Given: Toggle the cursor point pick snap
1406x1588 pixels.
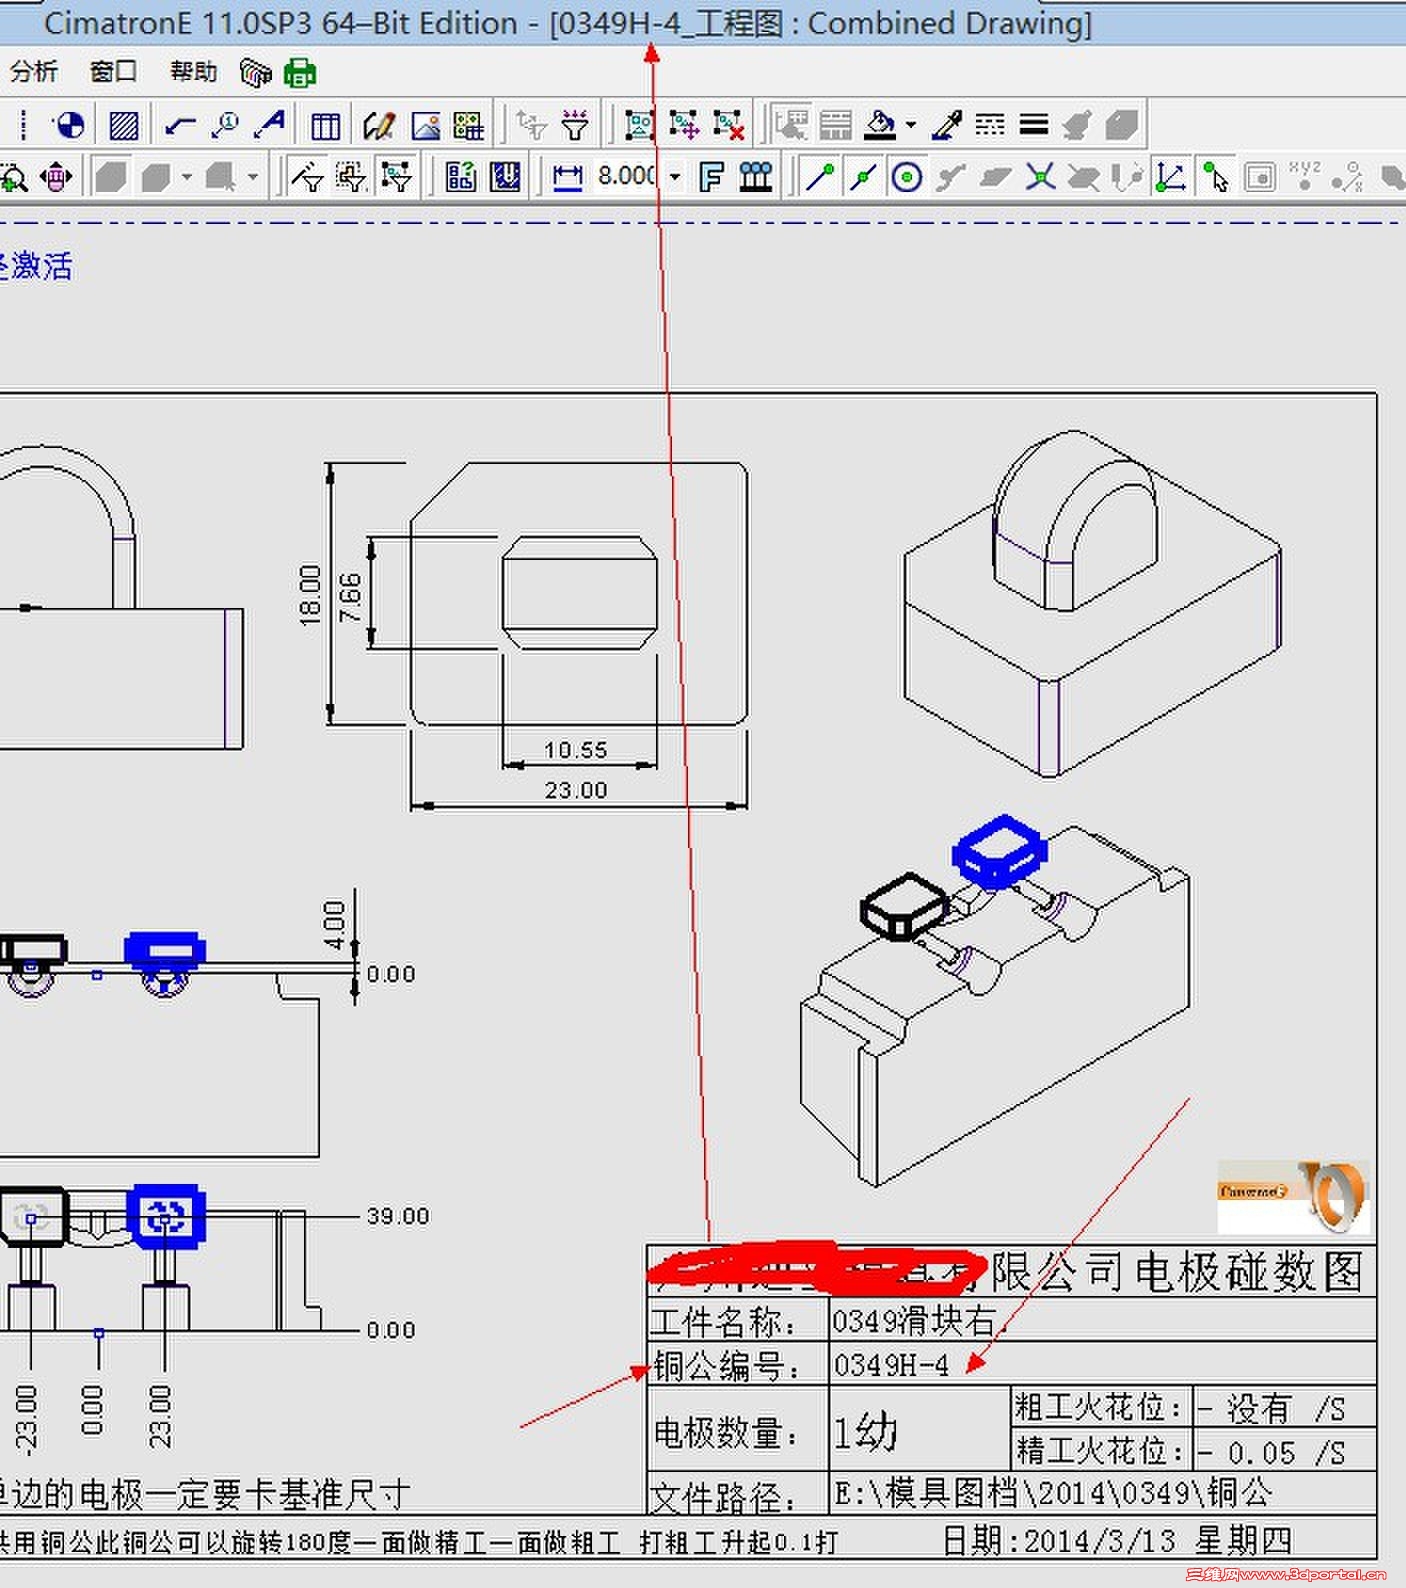Looking at the screenshot, I should 1216,178.
